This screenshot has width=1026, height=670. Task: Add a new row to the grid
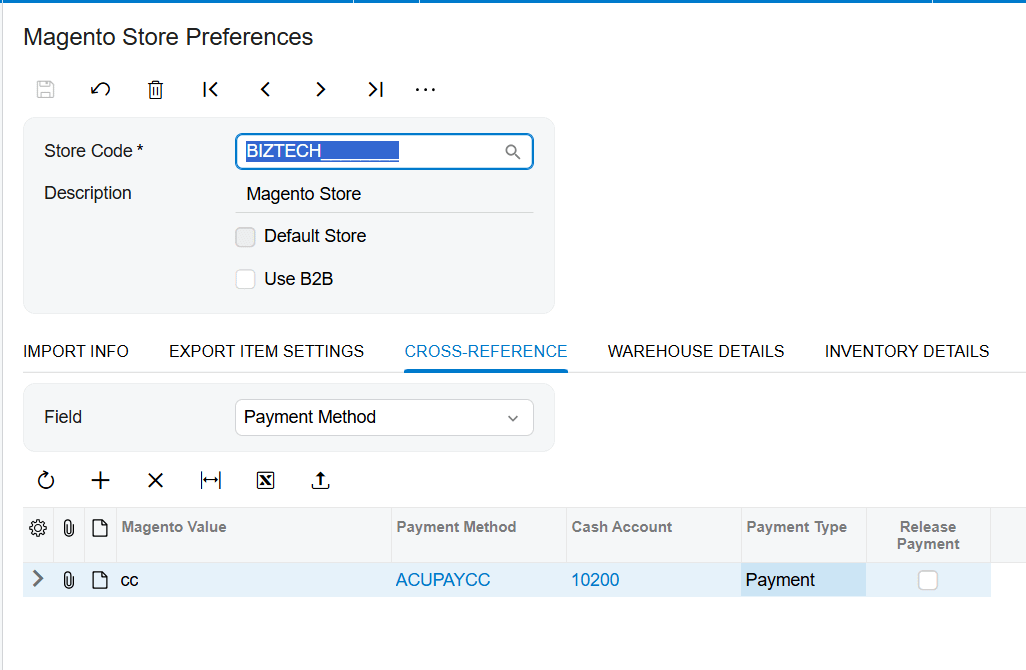[100, 481]
